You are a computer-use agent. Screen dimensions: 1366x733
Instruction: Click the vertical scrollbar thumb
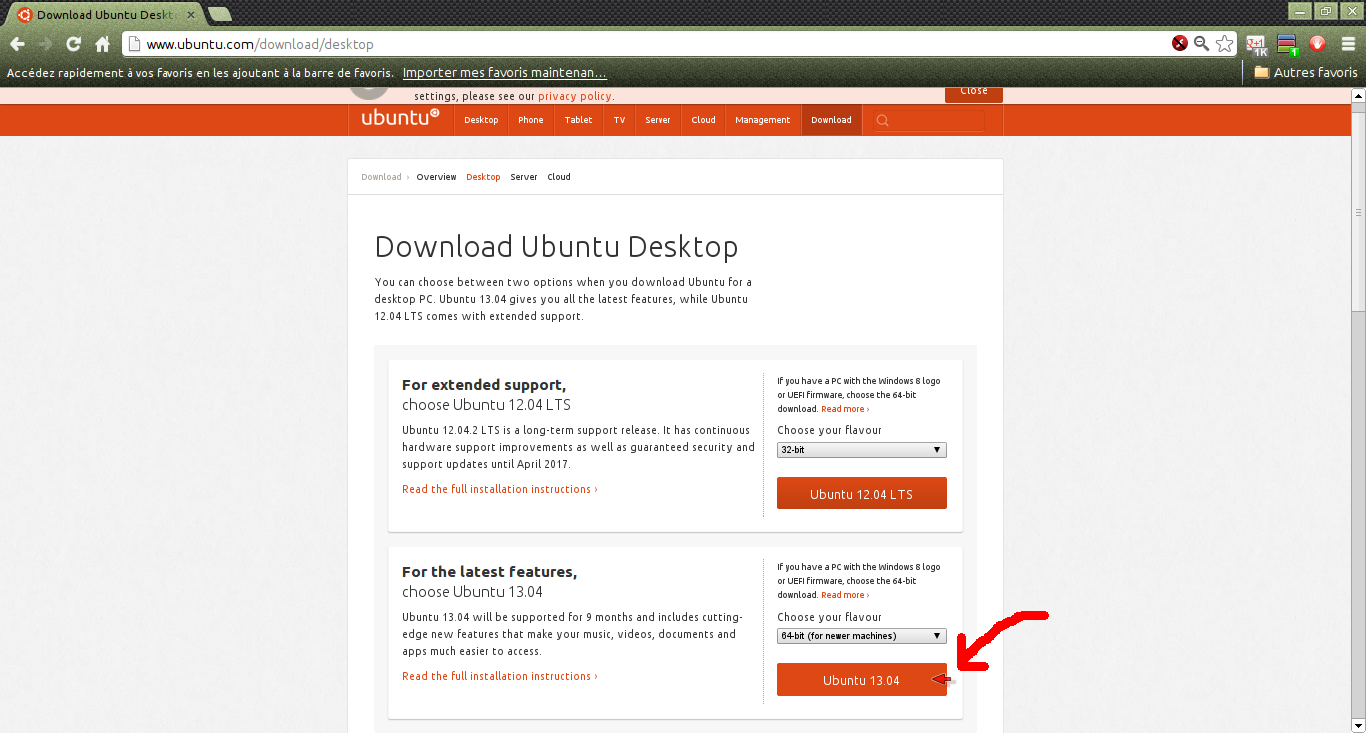coord(1358,212)
